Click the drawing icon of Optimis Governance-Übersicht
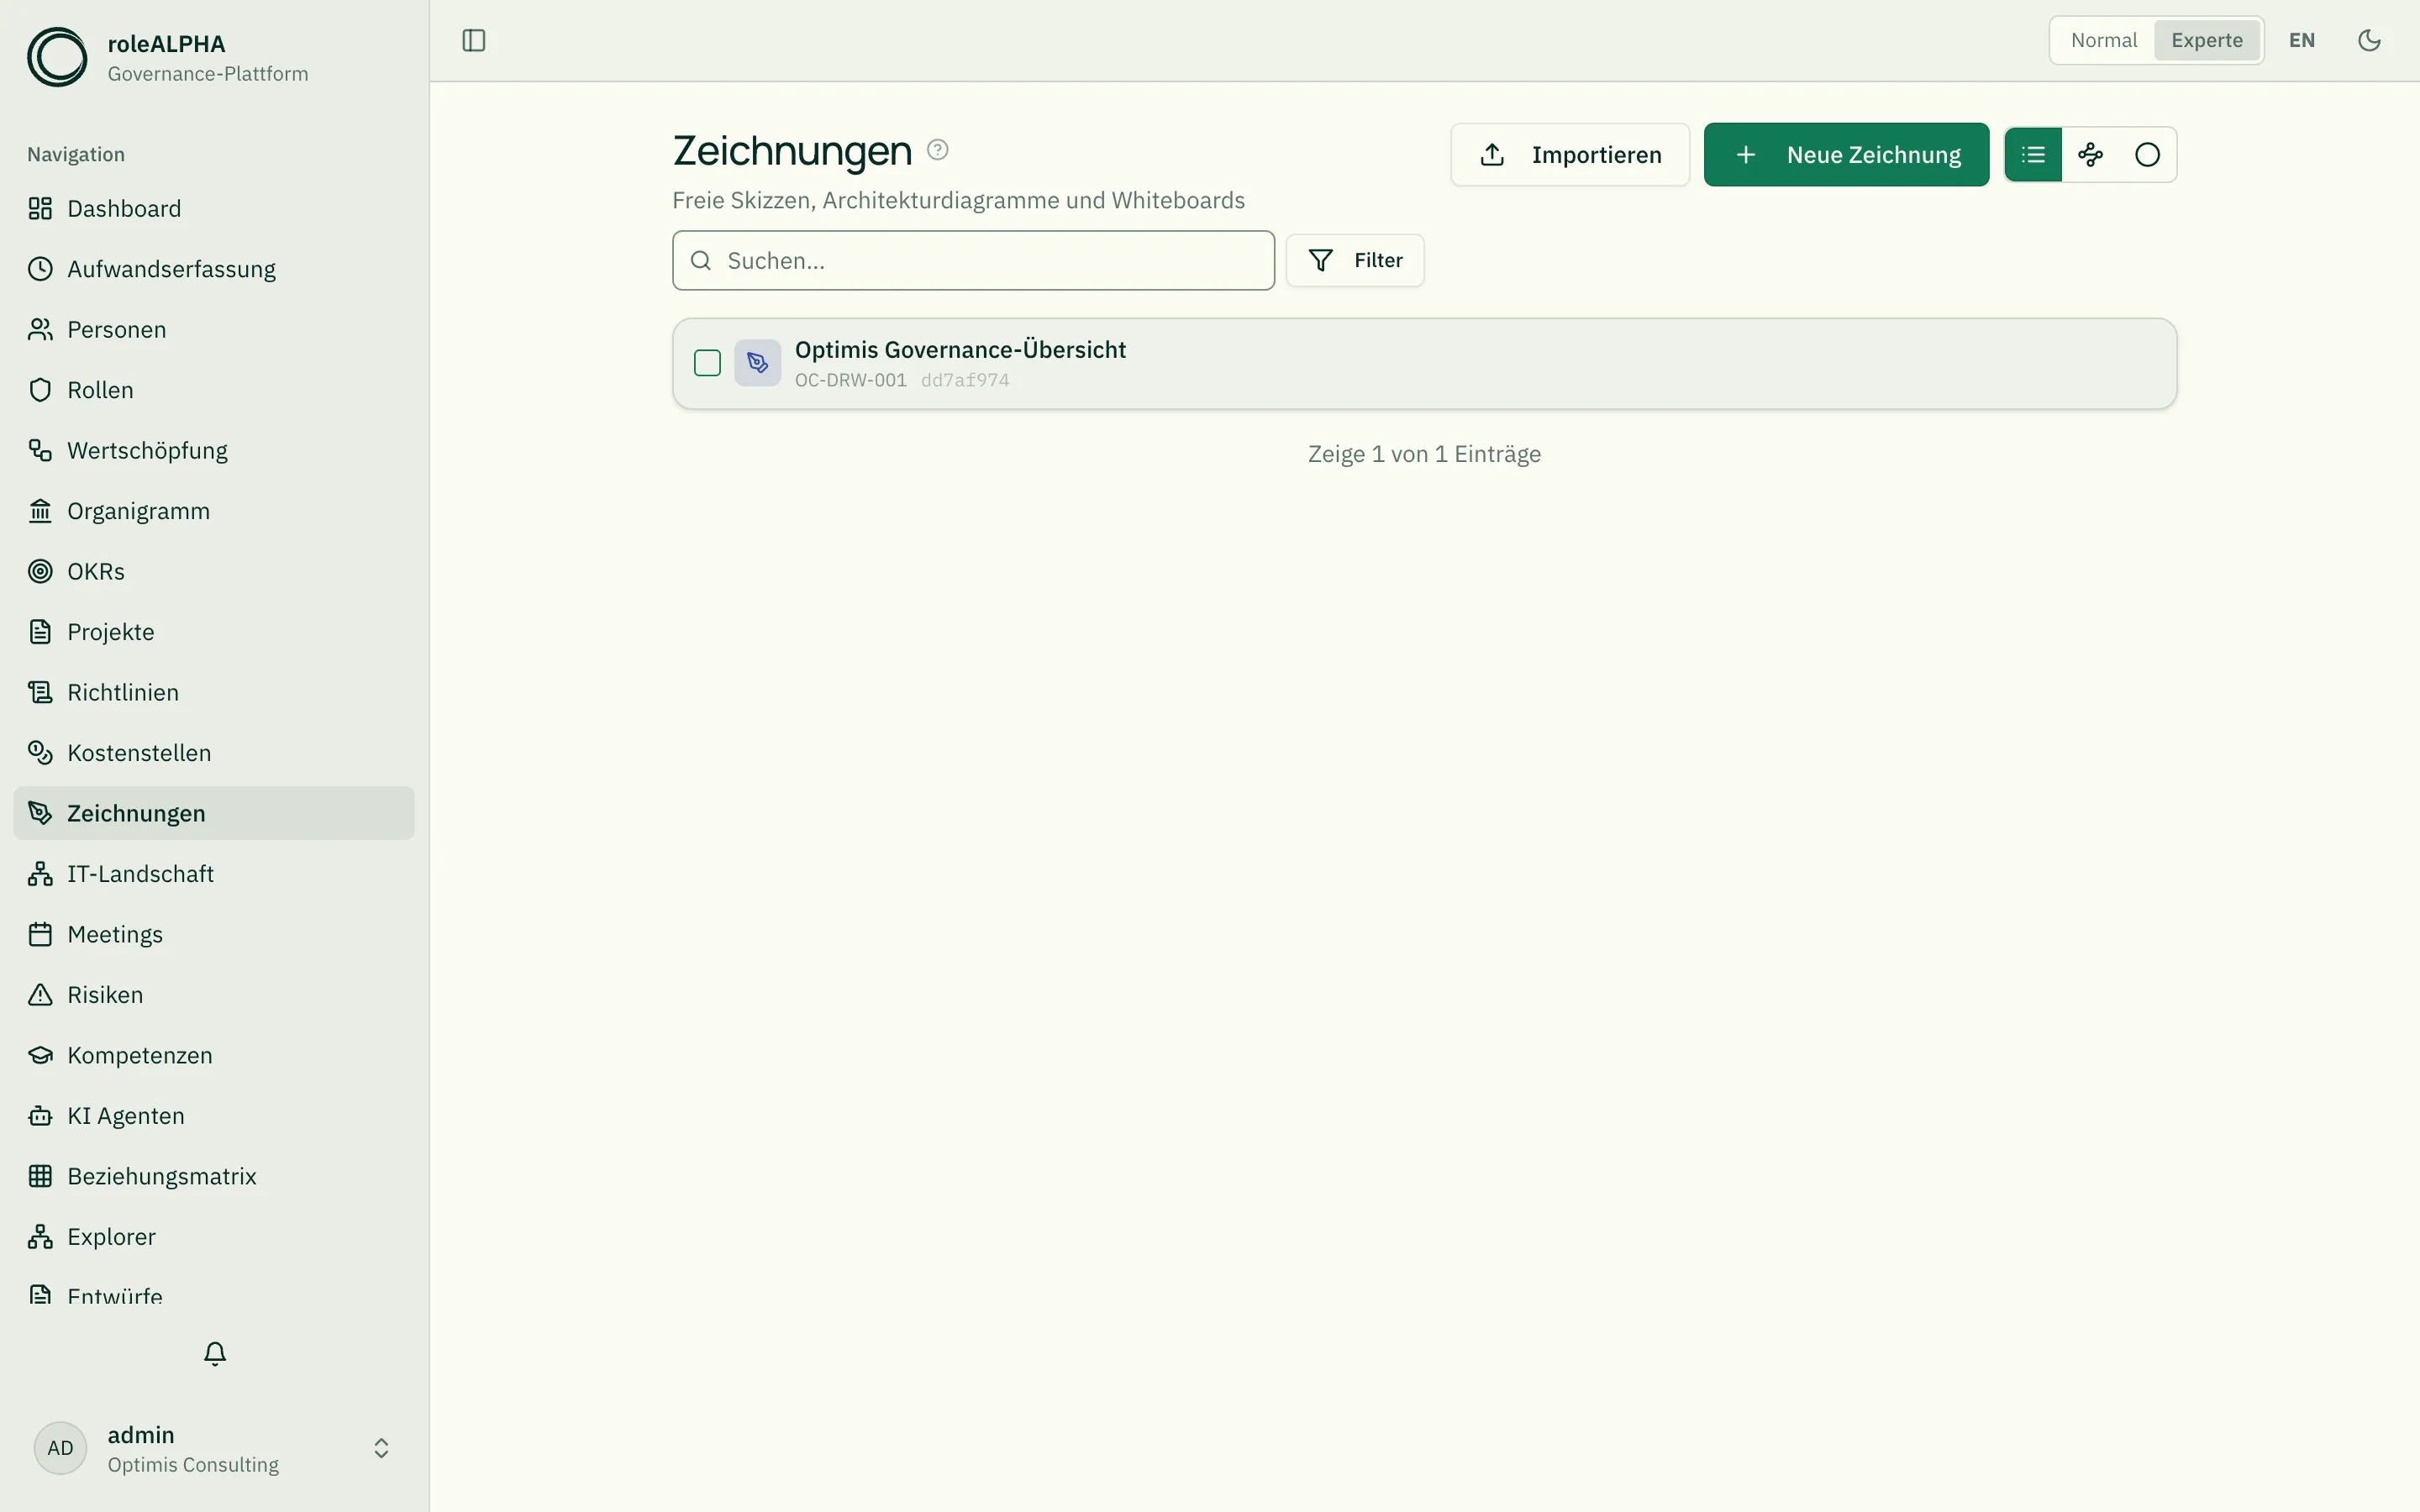Image resolution: width=2420 pixels, height=1512 pixels. [x=758, y=363]
